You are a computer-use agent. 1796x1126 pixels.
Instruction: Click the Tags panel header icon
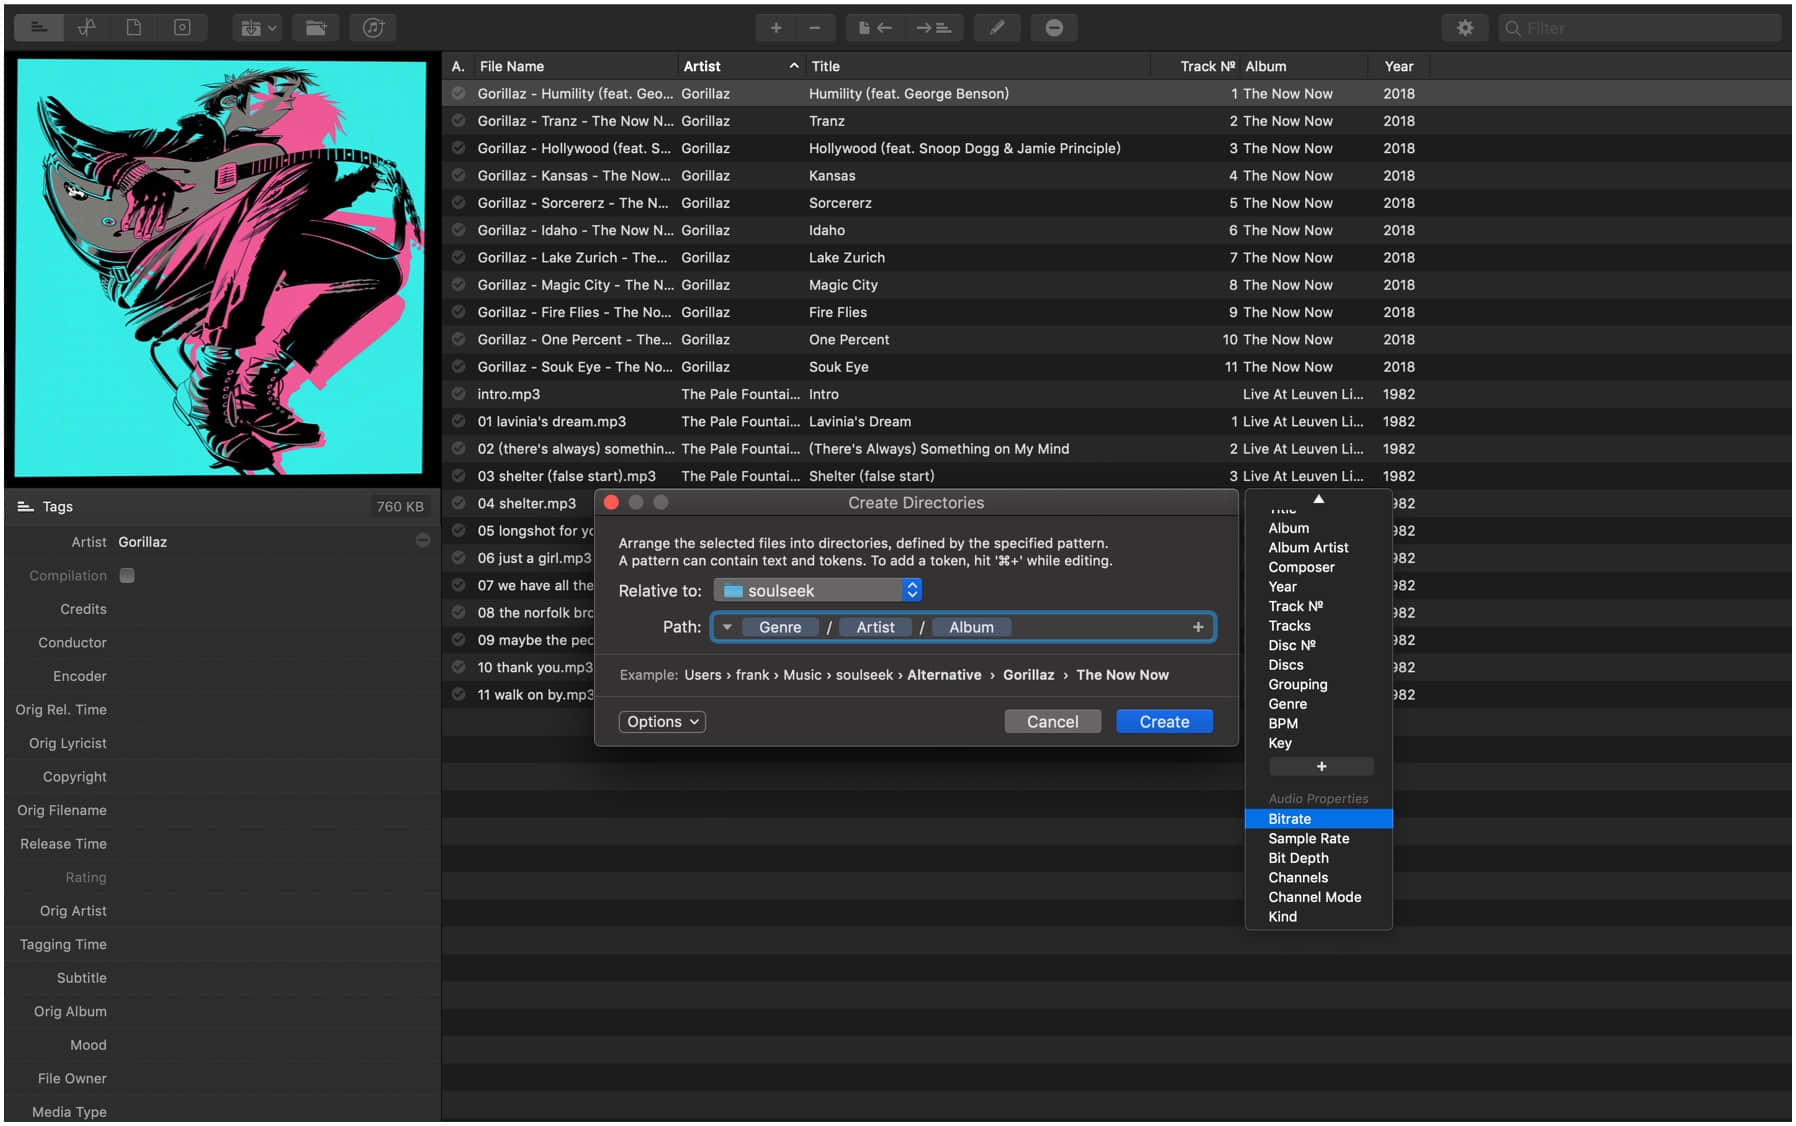(x=25, y=507)
